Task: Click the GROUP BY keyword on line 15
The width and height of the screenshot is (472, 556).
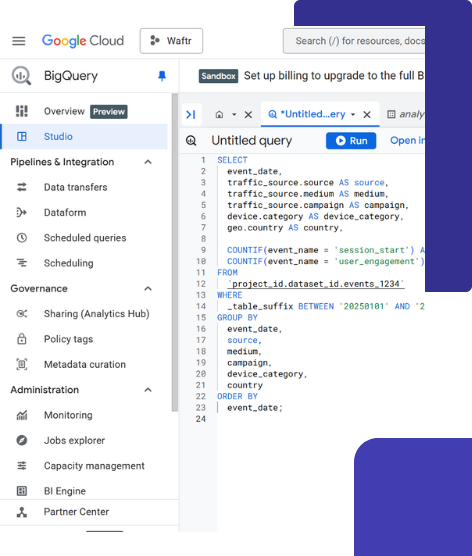Action: click(238, 318)
